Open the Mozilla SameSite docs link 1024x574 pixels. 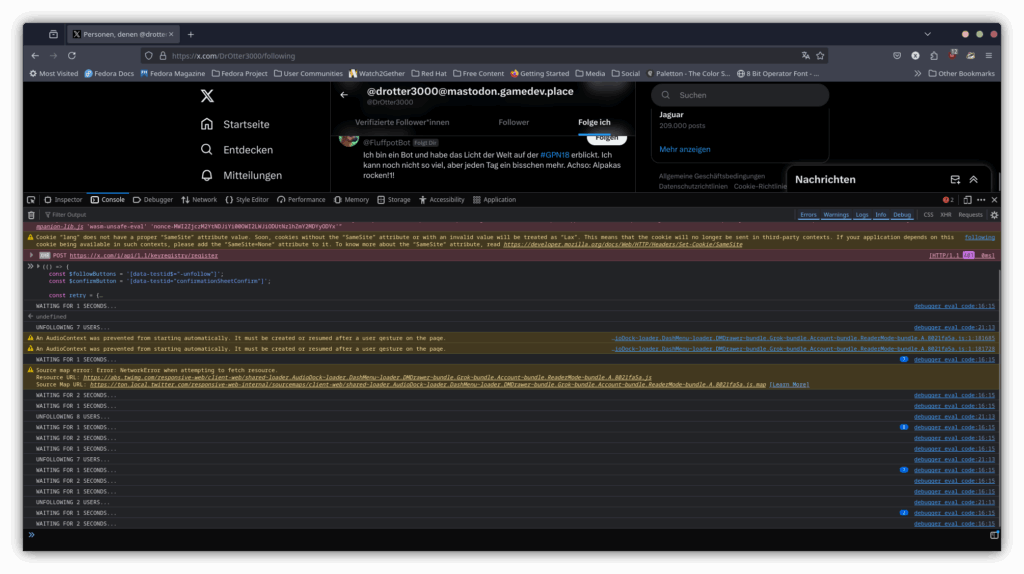coord(622,244)
